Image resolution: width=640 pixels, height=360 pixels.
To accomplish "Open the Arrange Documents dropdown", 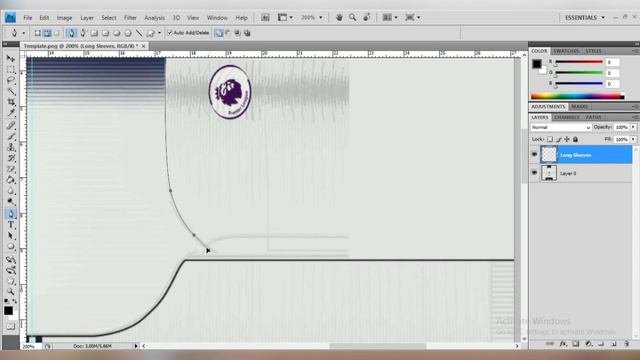I will pos(389,17).
